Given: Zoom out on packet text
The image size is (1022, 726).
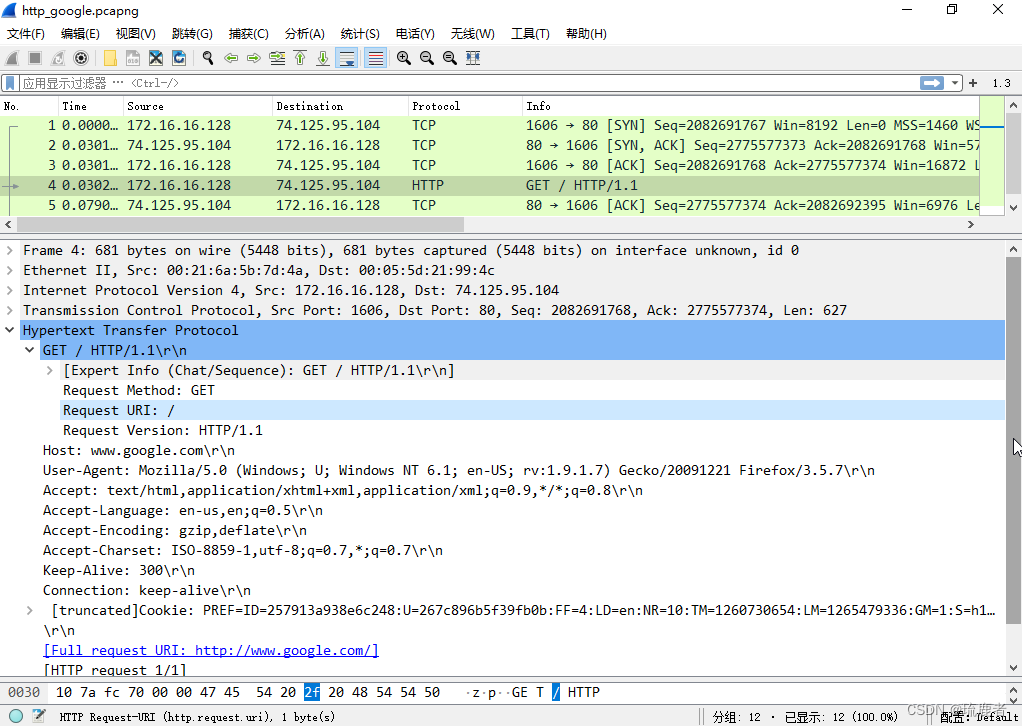Looking at the screenshot, I should pos(427,58).
